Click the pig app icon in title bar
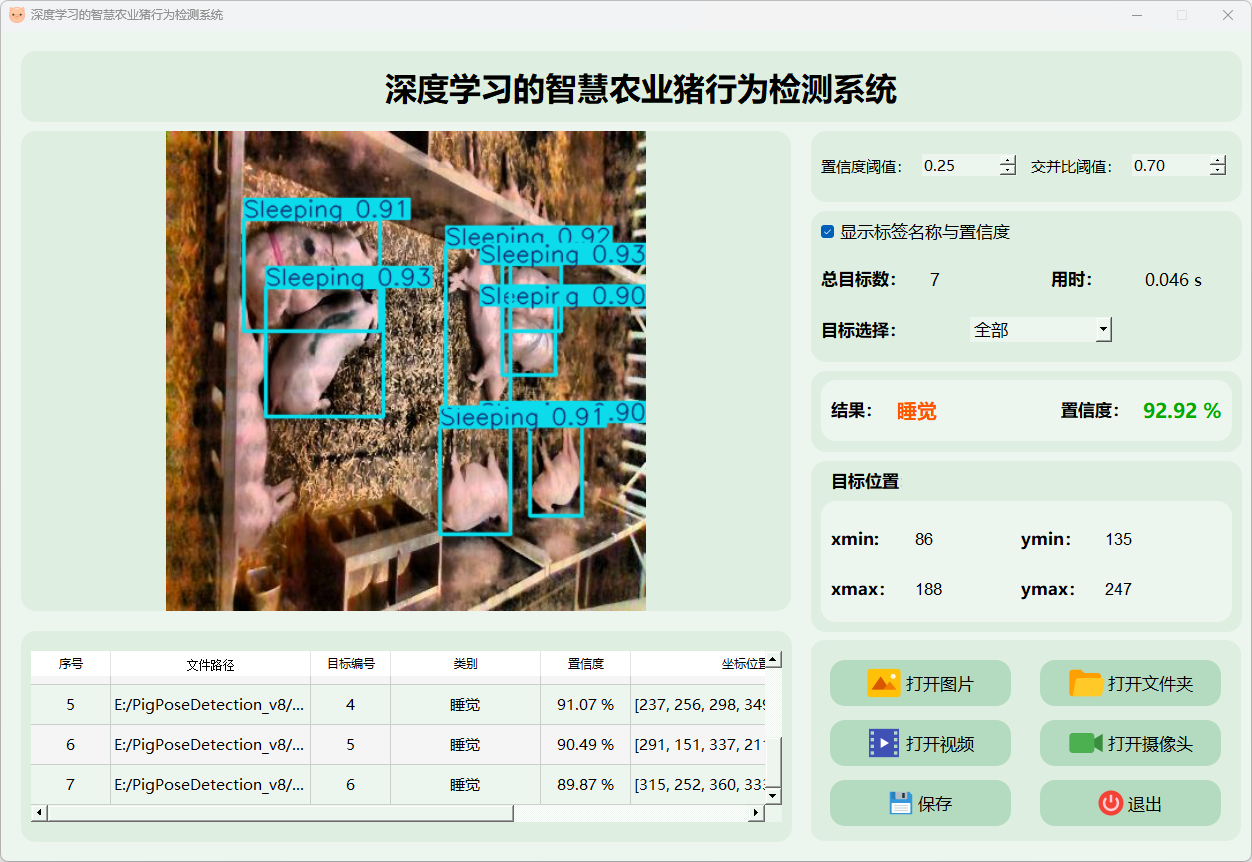The width and height of the screenshot is (1252, 862). (16, 15)
